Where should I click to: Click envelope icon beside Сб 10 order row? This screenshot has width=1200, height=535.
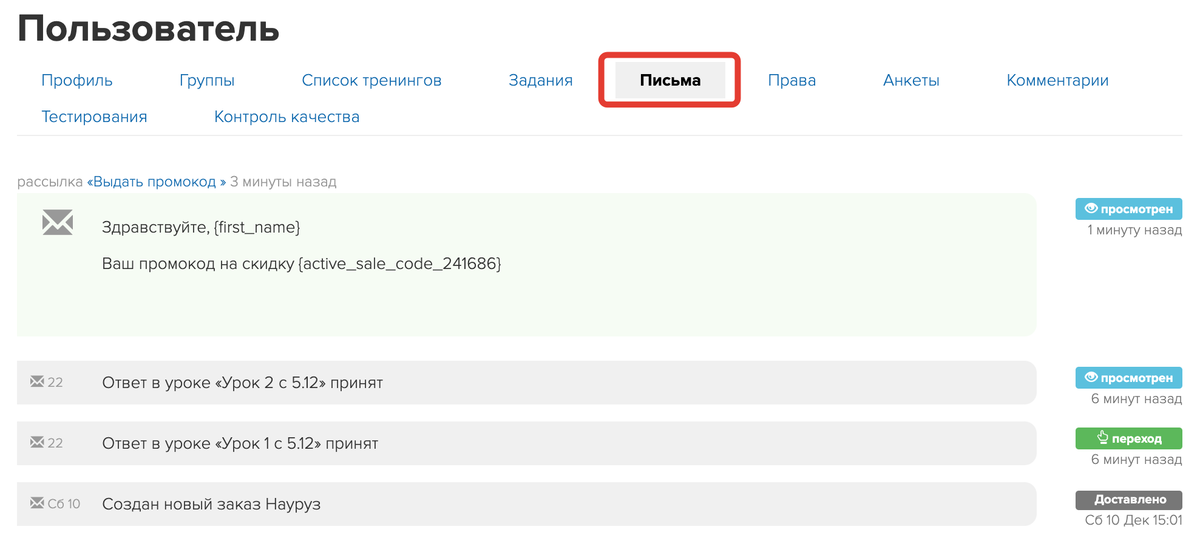37,503
